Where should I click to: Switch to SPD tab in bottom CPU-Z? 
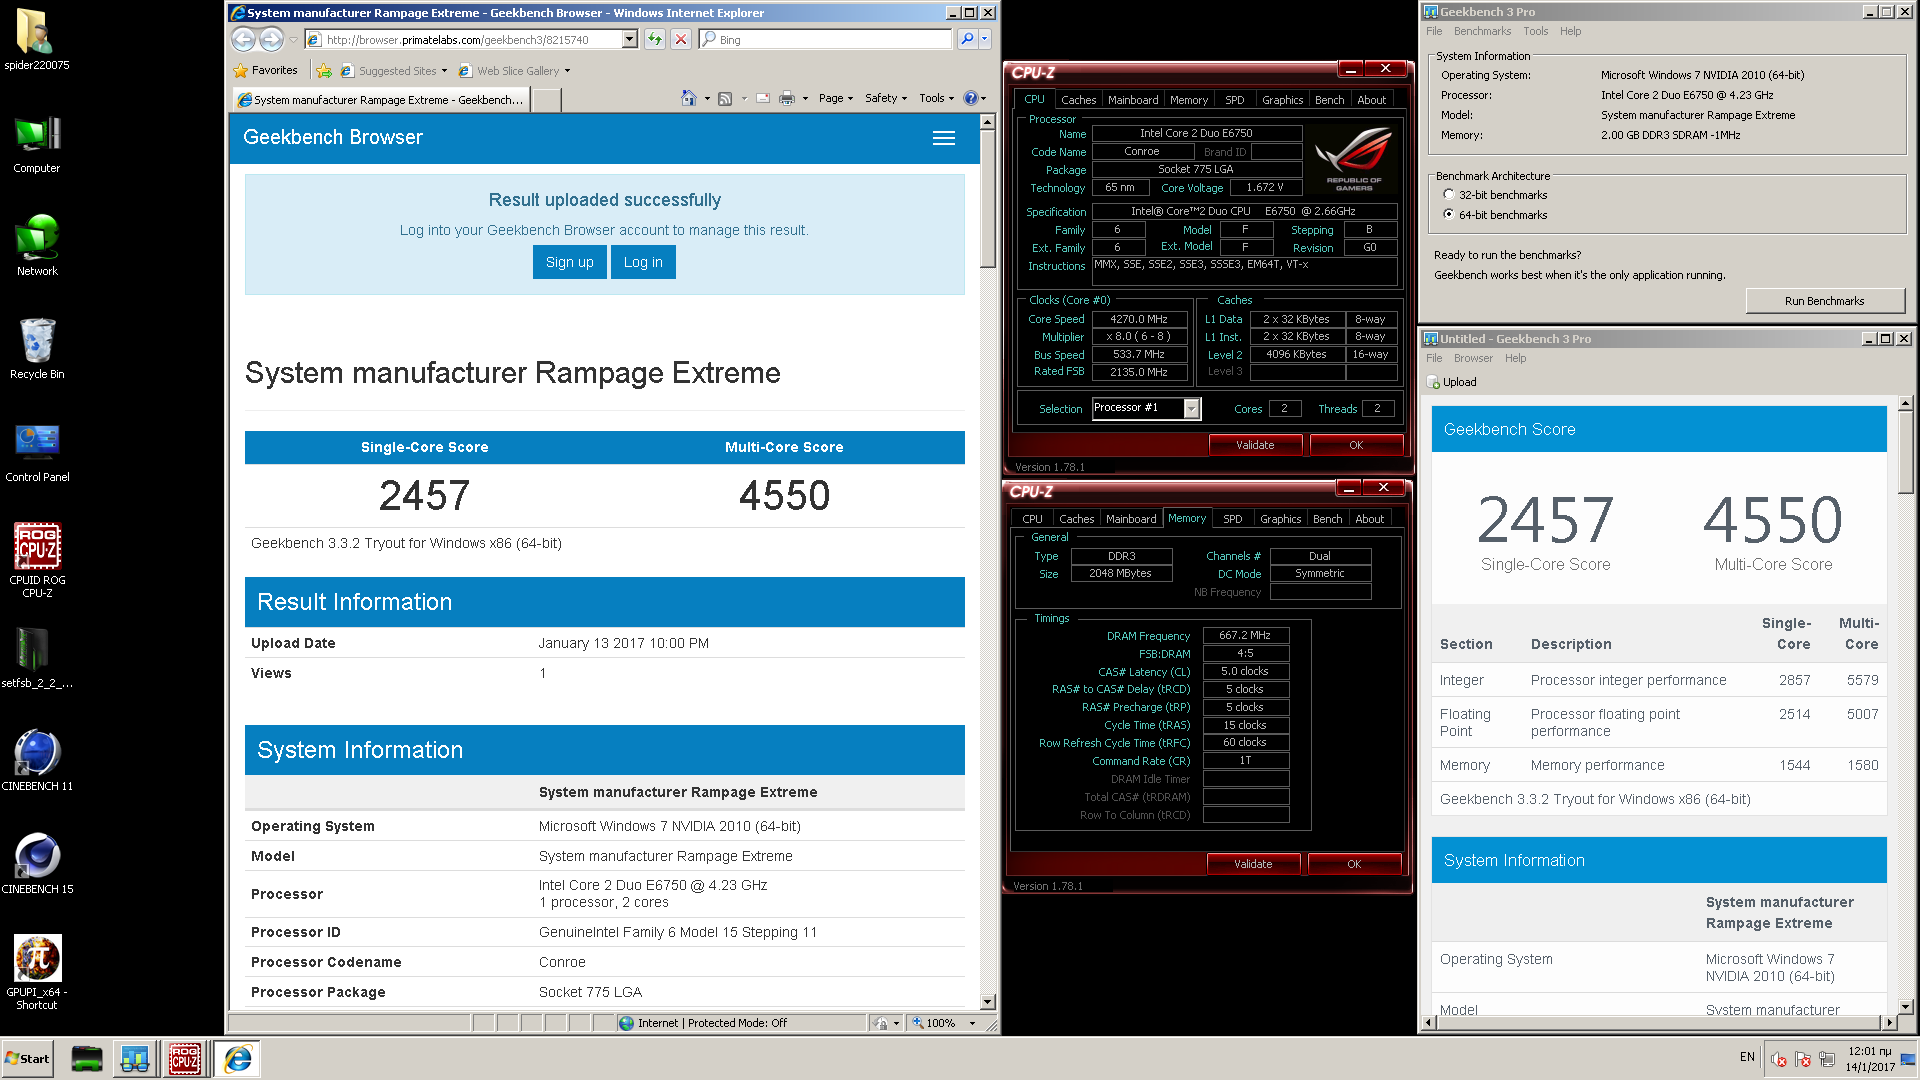tap(1232, 519)
